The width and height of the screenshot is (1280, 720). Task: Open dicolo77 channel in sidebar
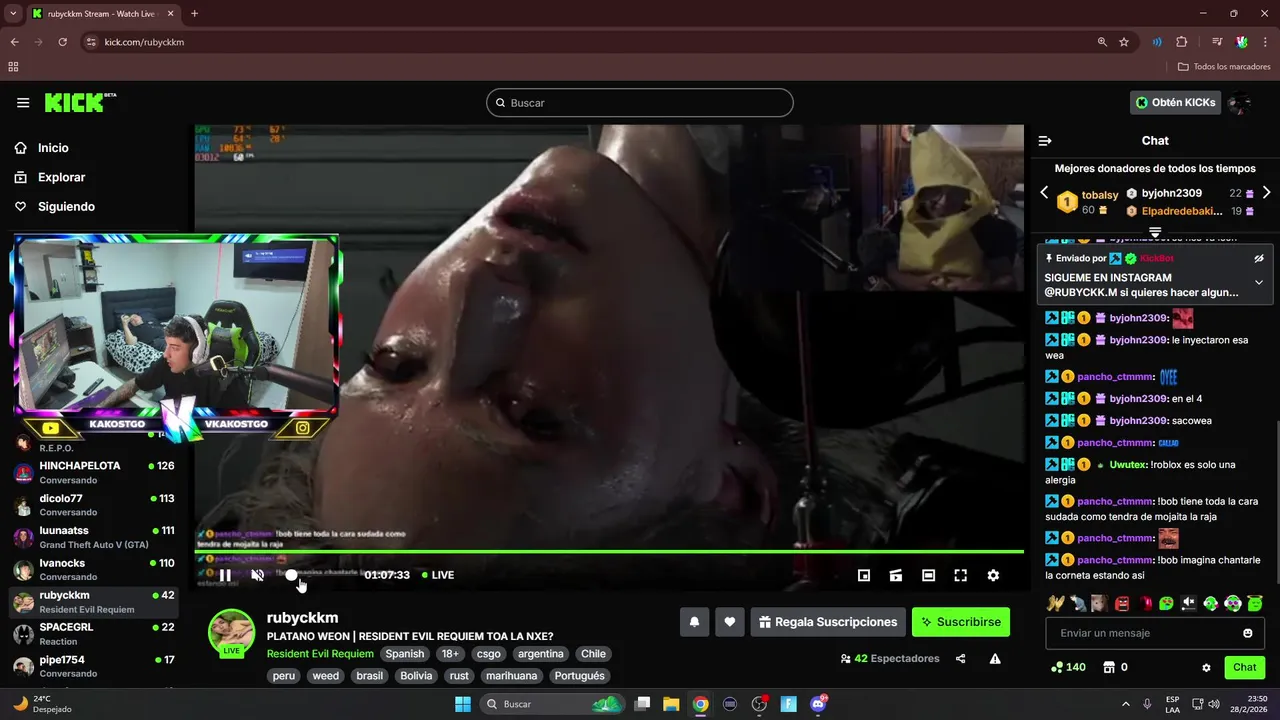pos(94,505)
